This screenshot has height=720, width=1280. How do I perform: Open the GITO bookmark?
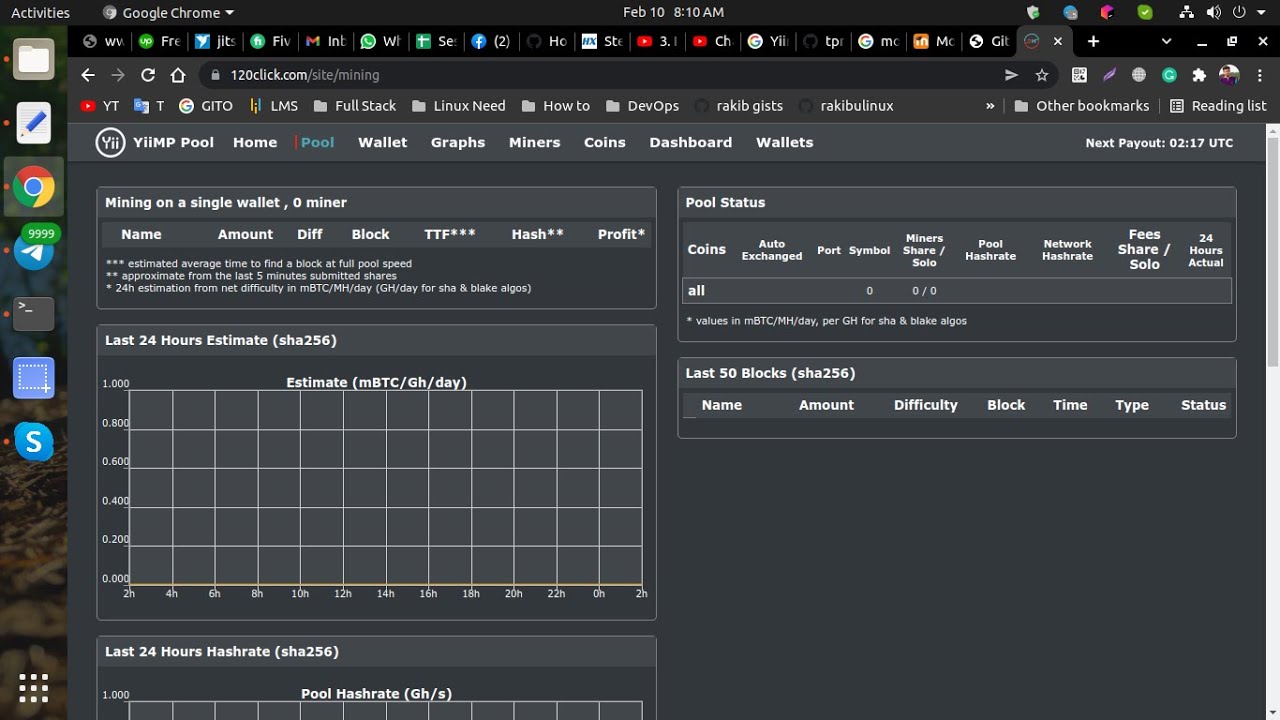point(206,106)
